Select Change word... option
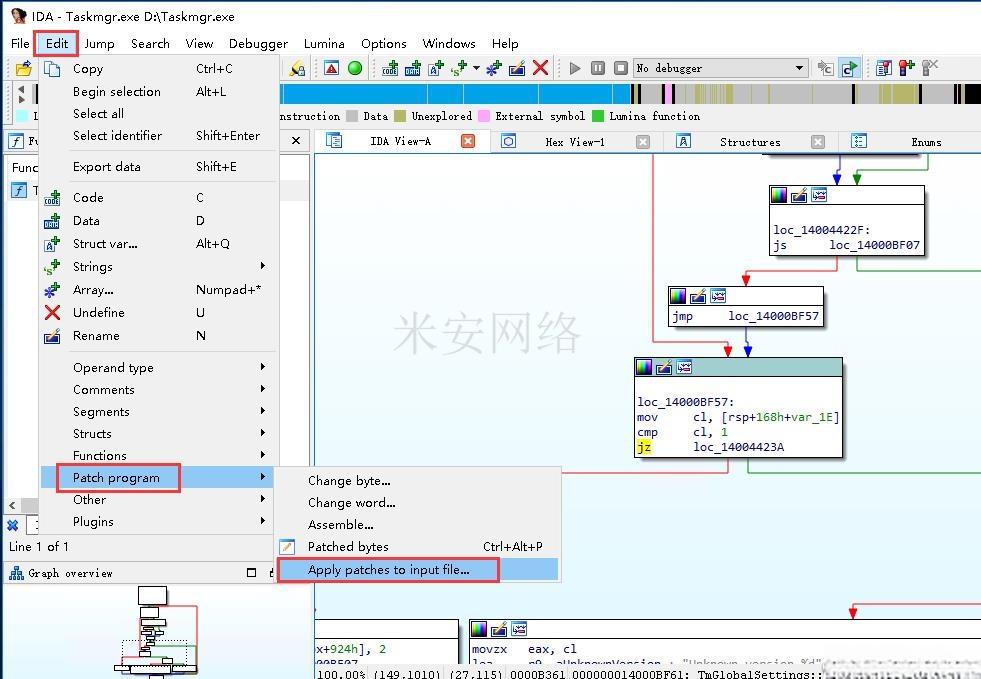Screen dimensions: 981x679 click(x=417, y=503)
